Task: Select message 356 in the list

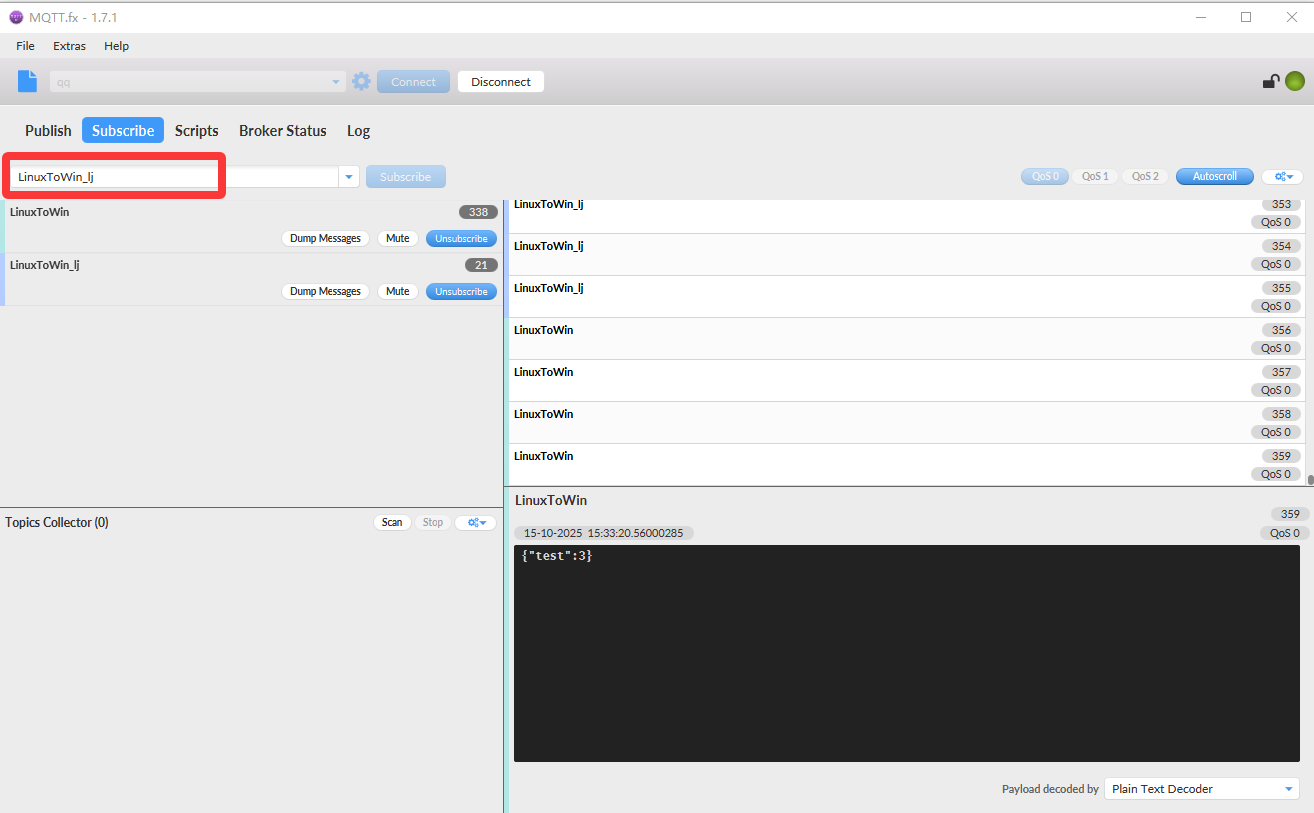Action: click(906, 339)
